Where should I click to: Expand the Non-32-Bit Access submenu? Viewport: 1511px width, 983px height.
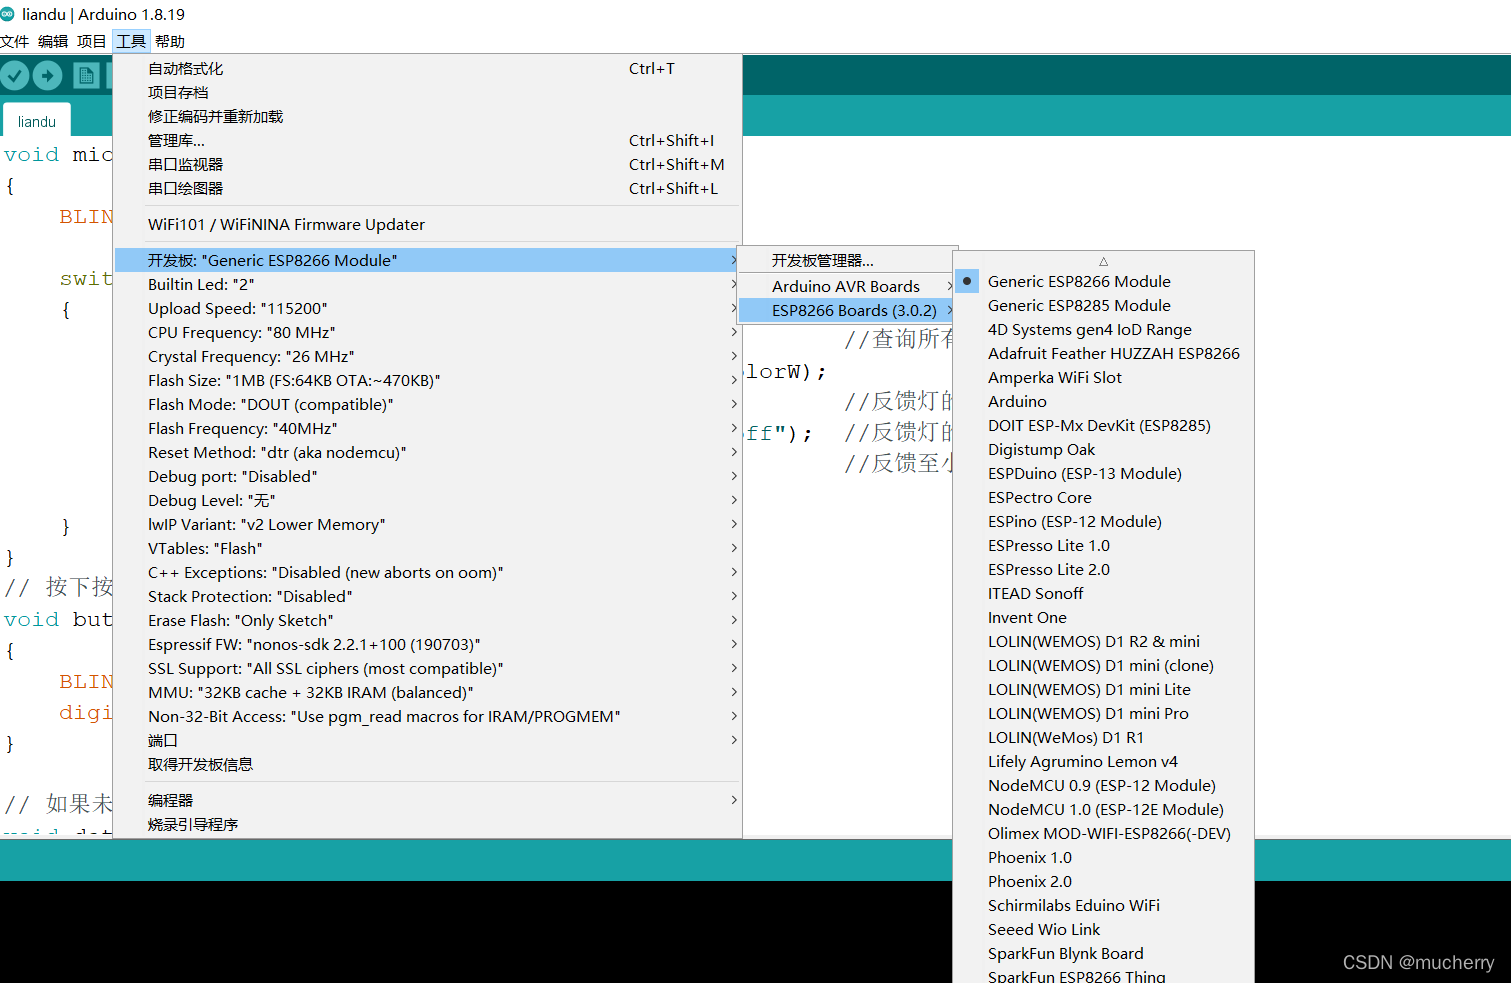428,716
